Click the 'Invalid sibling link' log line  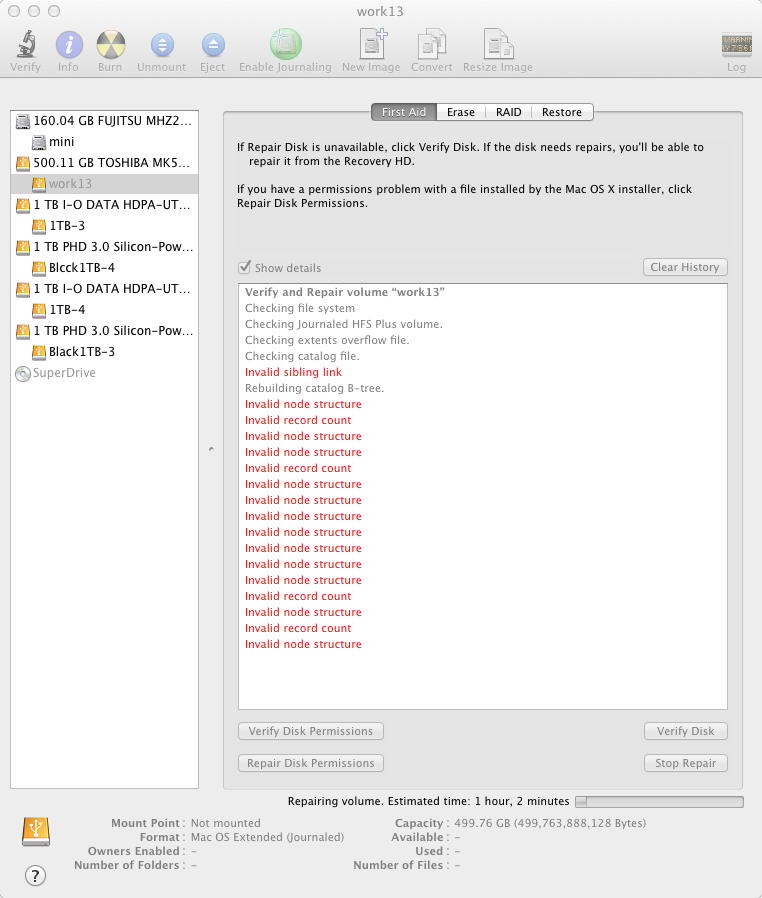293,372
